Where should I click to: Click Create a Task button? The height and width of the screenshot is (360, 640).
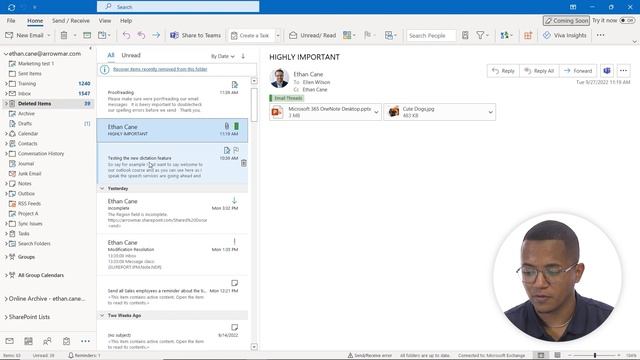[x=250, y=36]
